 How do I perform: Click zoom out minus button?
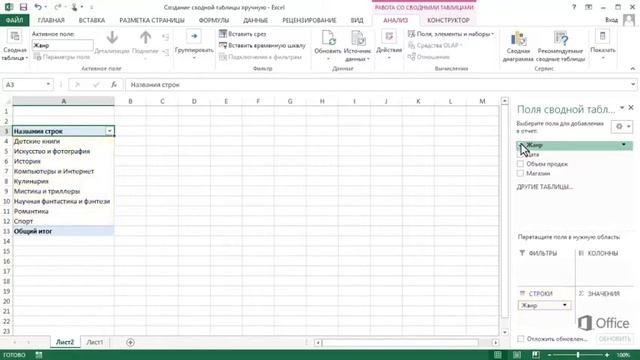pyautogui.click(x=549, y=355)
